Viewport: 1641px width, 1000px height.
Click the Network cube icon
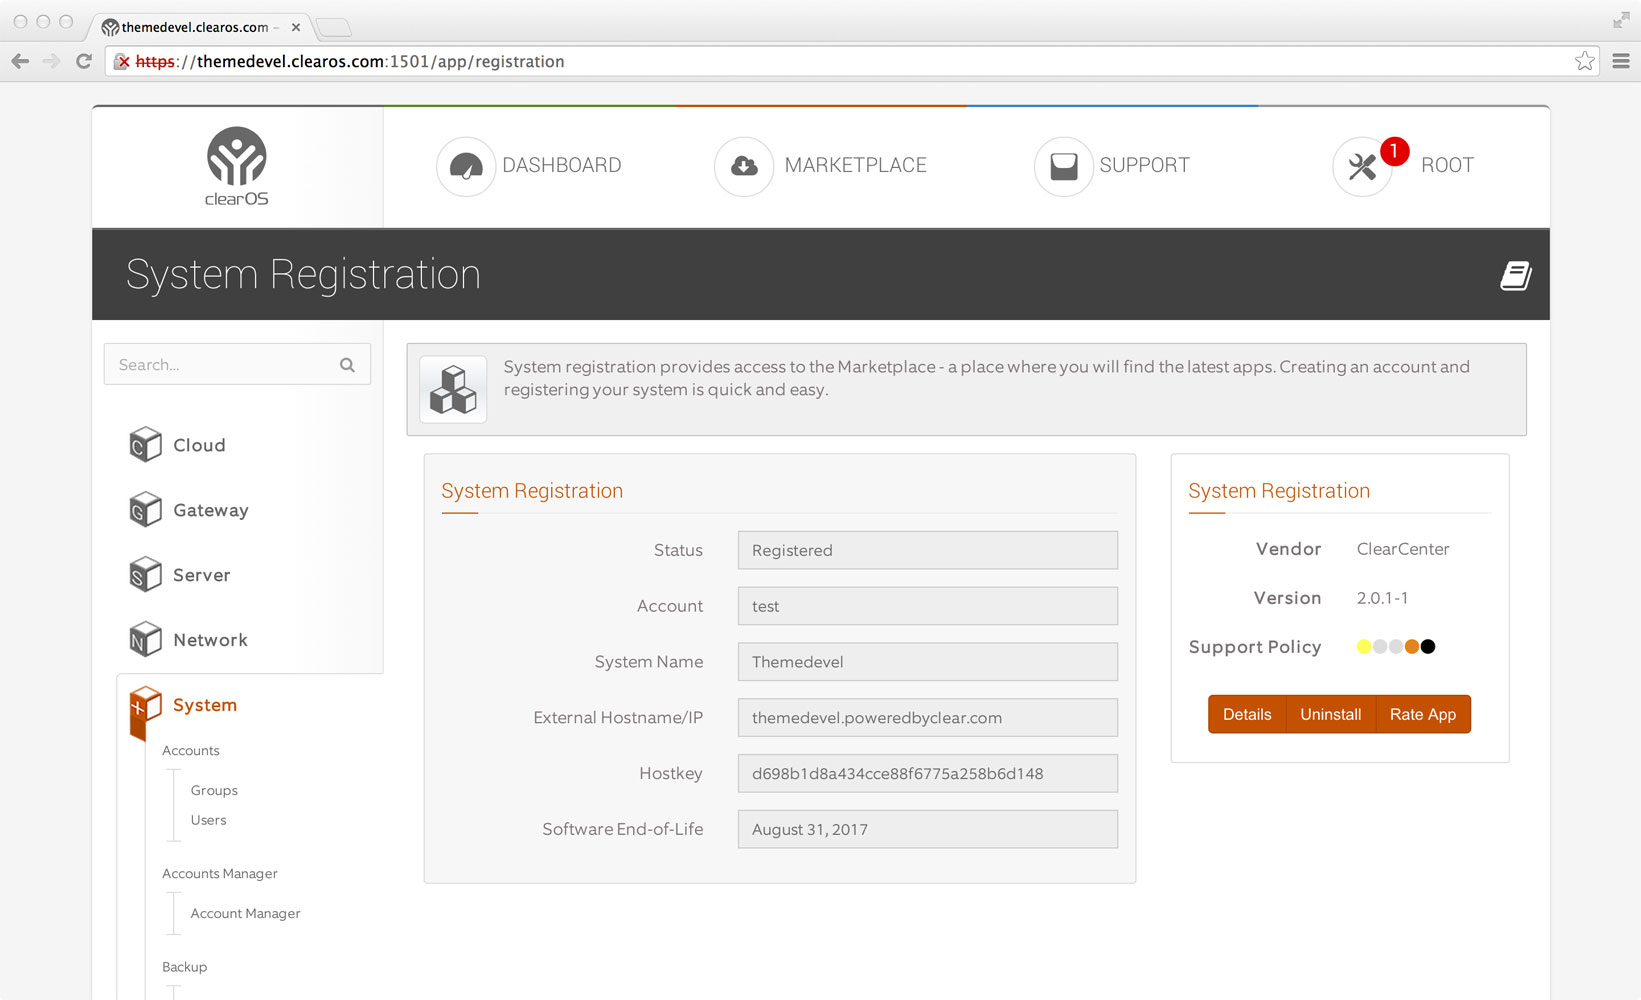145,639
